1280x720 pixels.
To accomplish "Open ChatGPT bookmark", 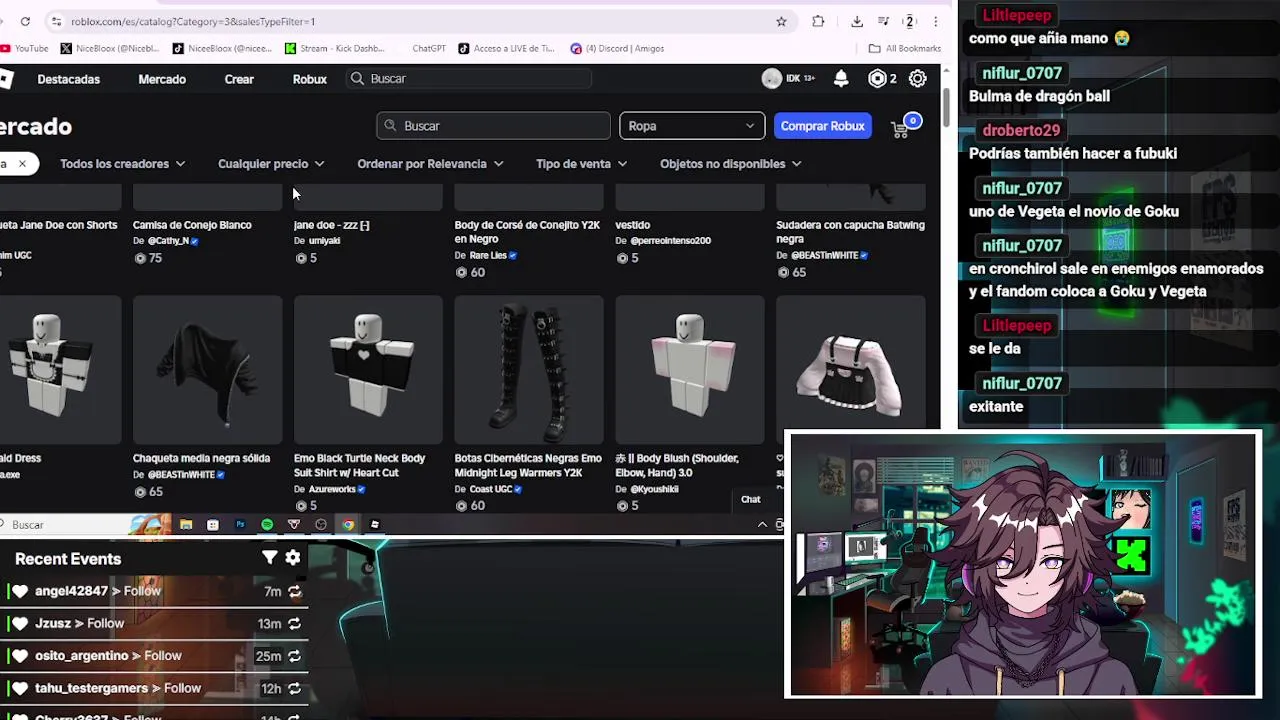I will [x=429, y=48].
